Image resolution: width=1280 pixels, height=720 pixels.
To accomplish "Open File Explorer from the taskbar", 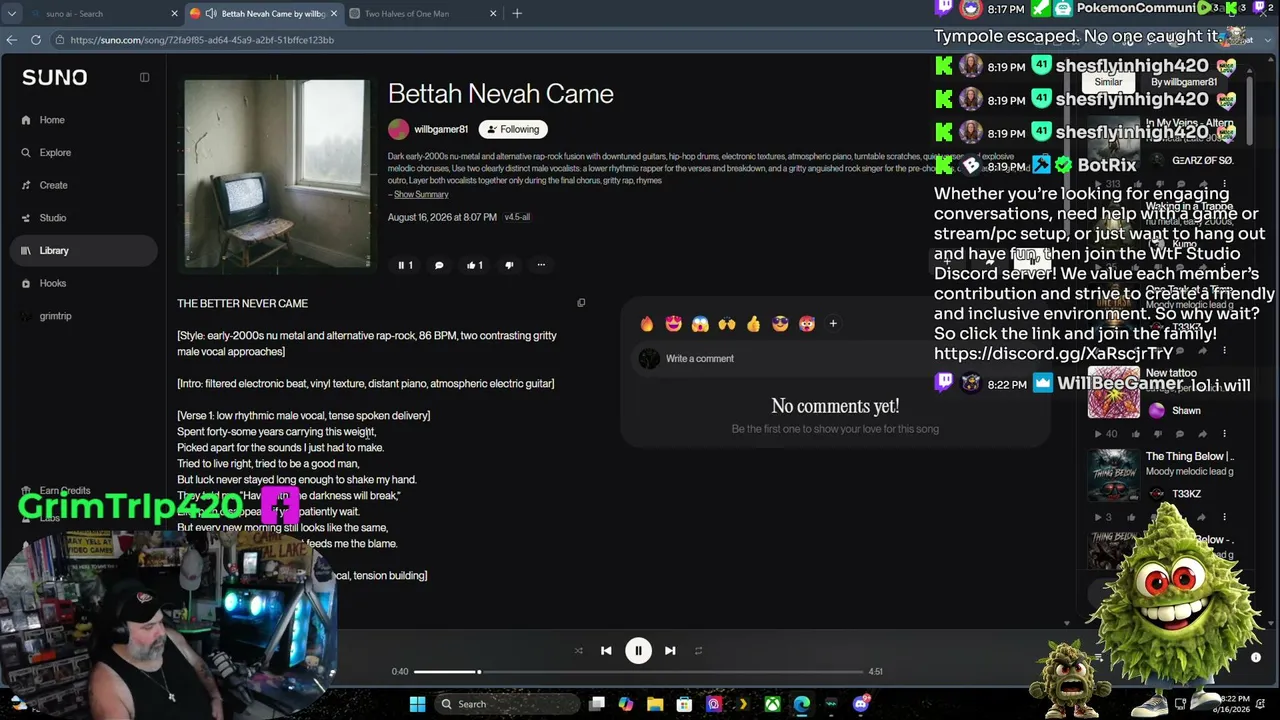I will point(655,704).
